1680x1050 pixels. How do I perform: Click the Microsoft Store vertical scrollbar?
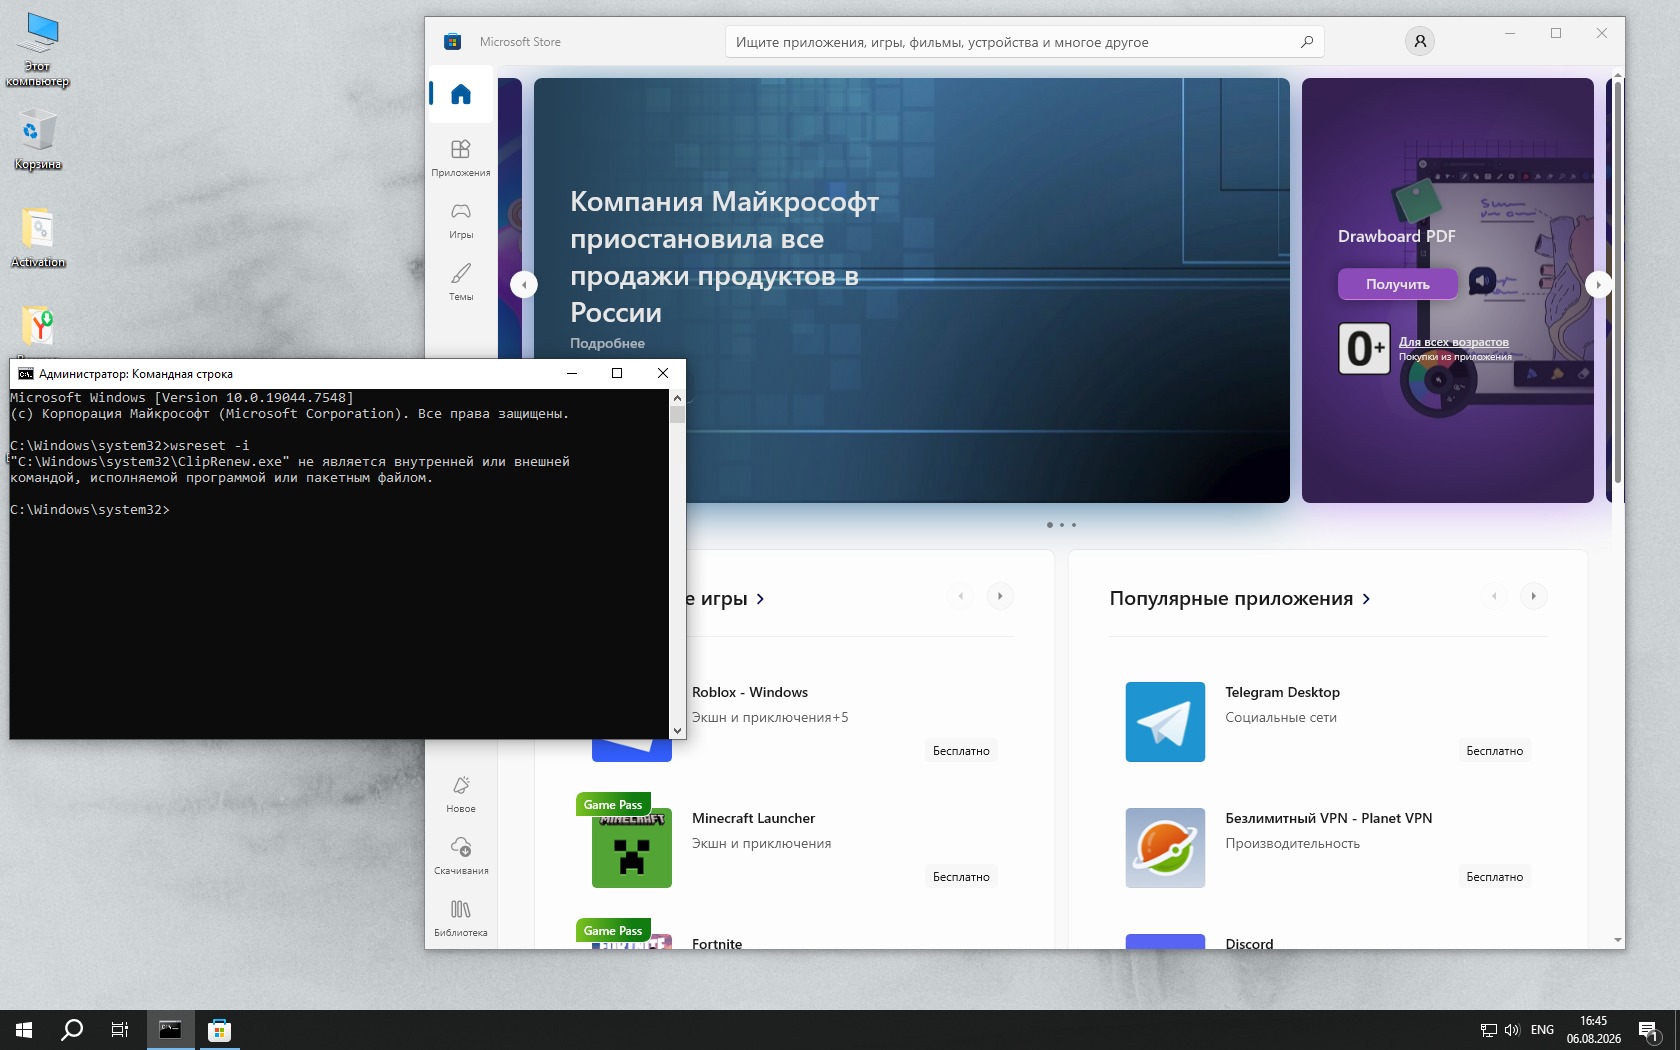coord(1617,285)
